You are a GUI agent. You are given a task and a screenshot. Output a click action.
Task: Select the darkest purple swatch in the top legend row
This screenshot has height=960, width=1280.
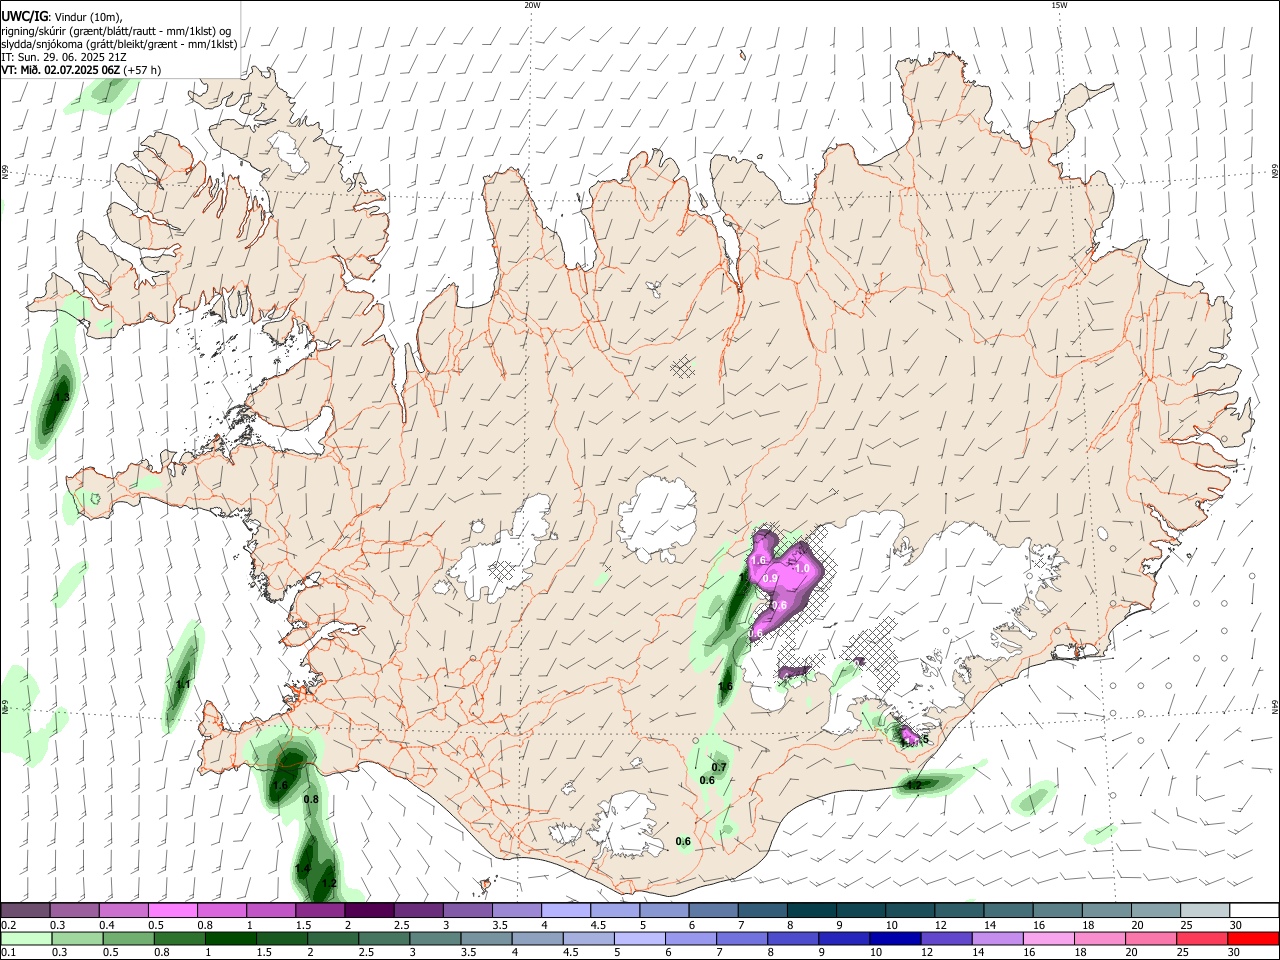369,910
